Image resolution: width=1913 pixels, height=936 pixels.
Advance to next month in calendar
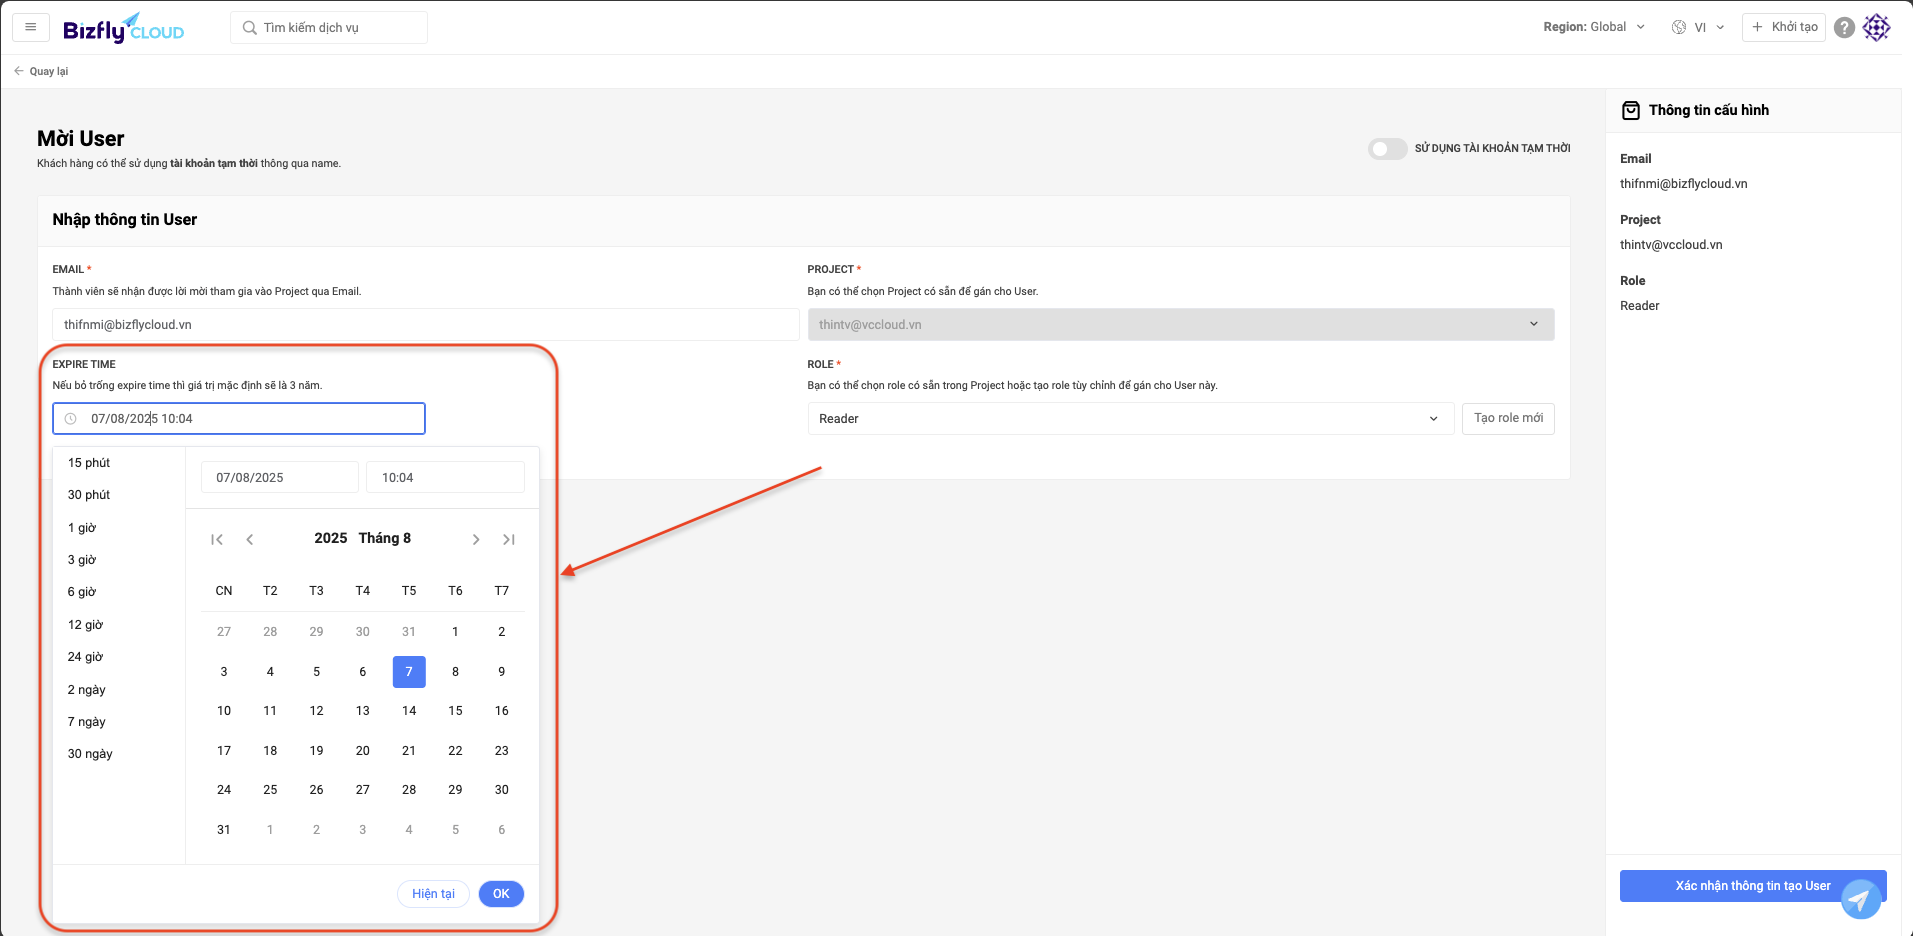coord(476,540)
